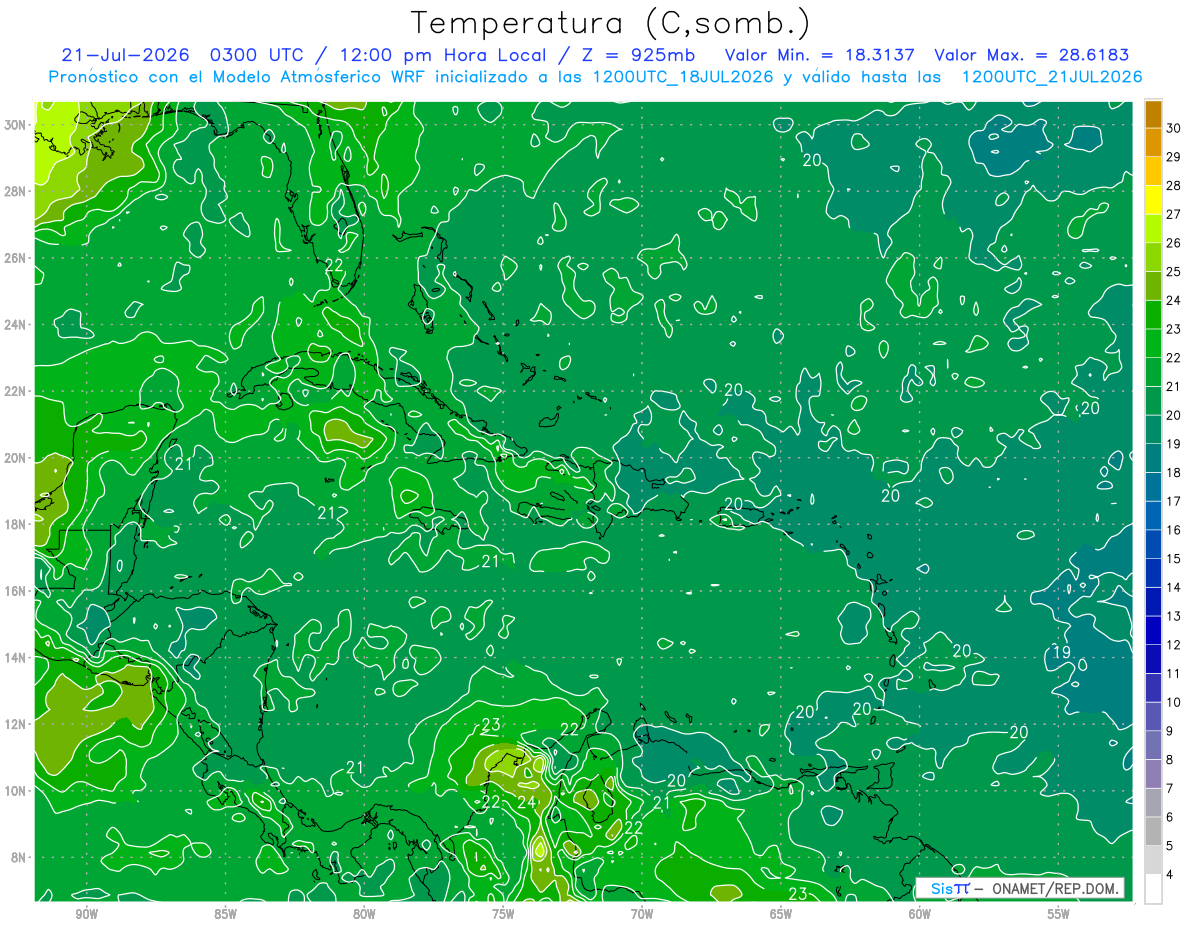Click the colorbar scale label '29'
The height and width of the screenshot is (927, 1200).
1173,157
